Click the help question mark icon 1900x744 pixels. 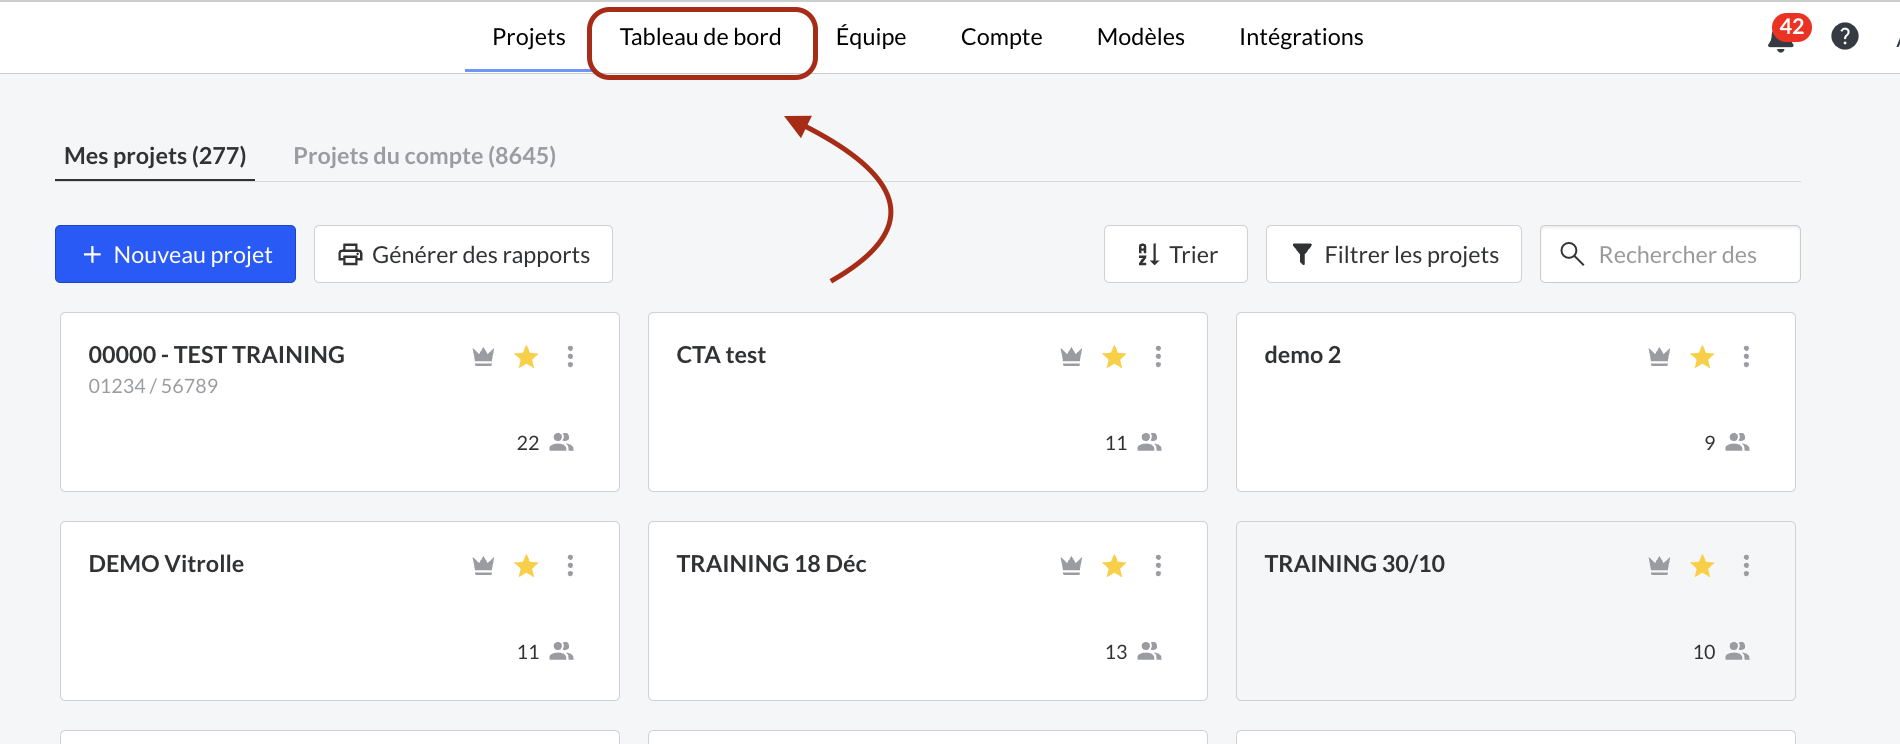[x=1844, y=37]
